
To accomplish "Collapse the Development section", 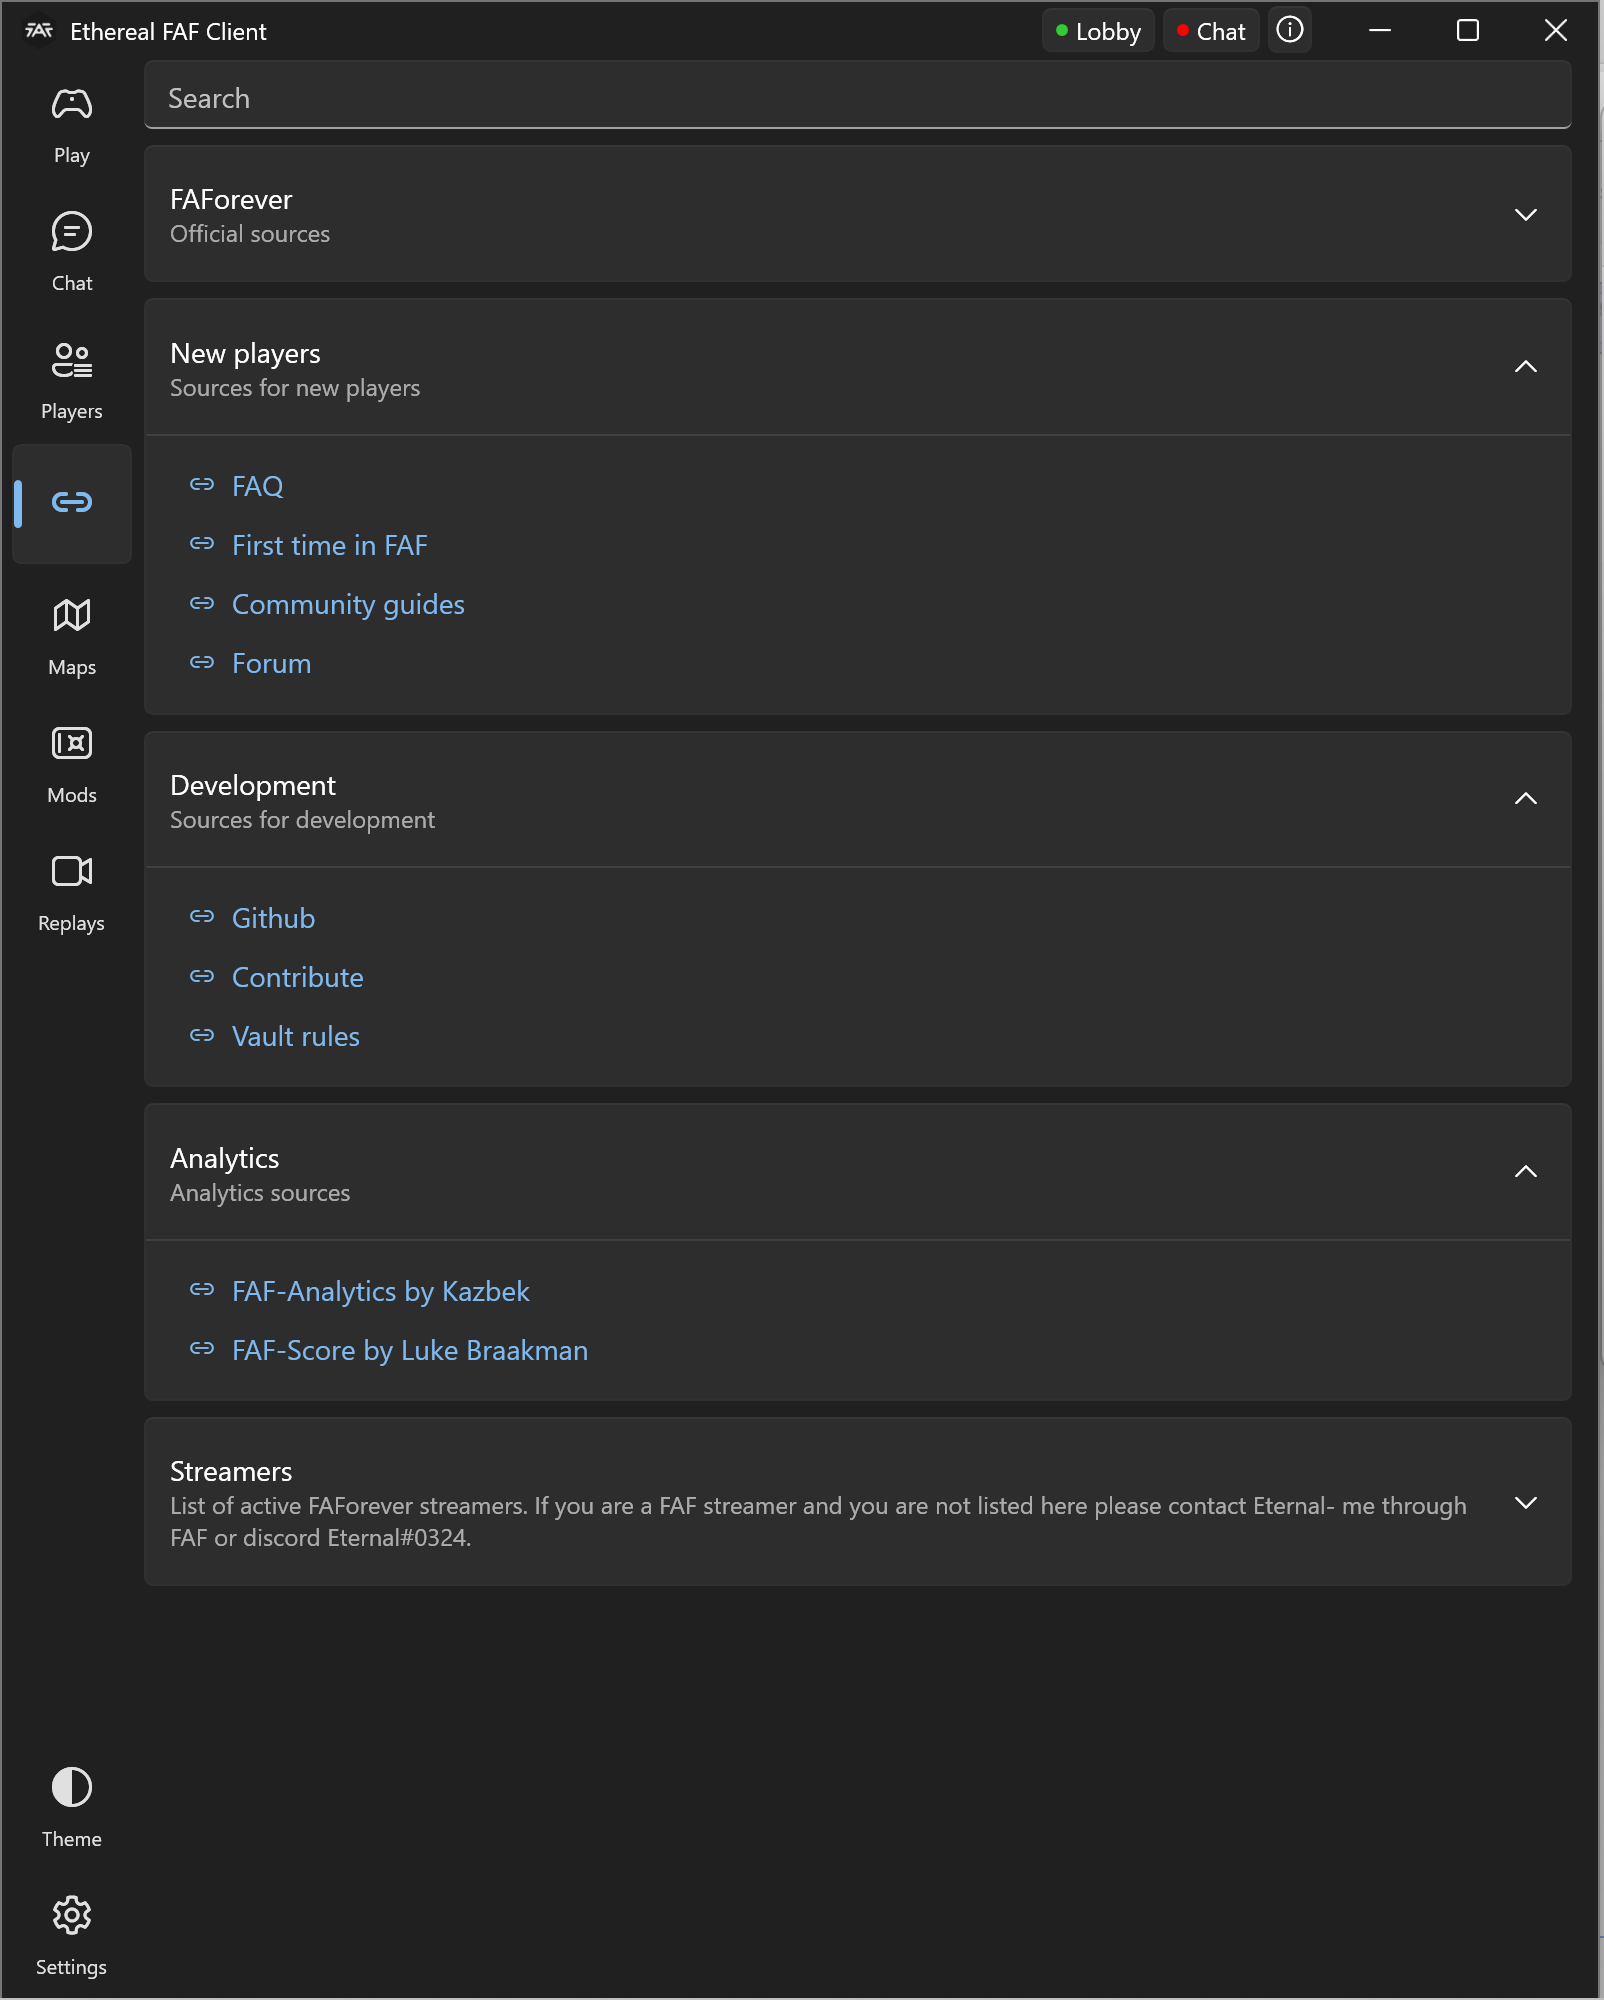I will point(858,800).
